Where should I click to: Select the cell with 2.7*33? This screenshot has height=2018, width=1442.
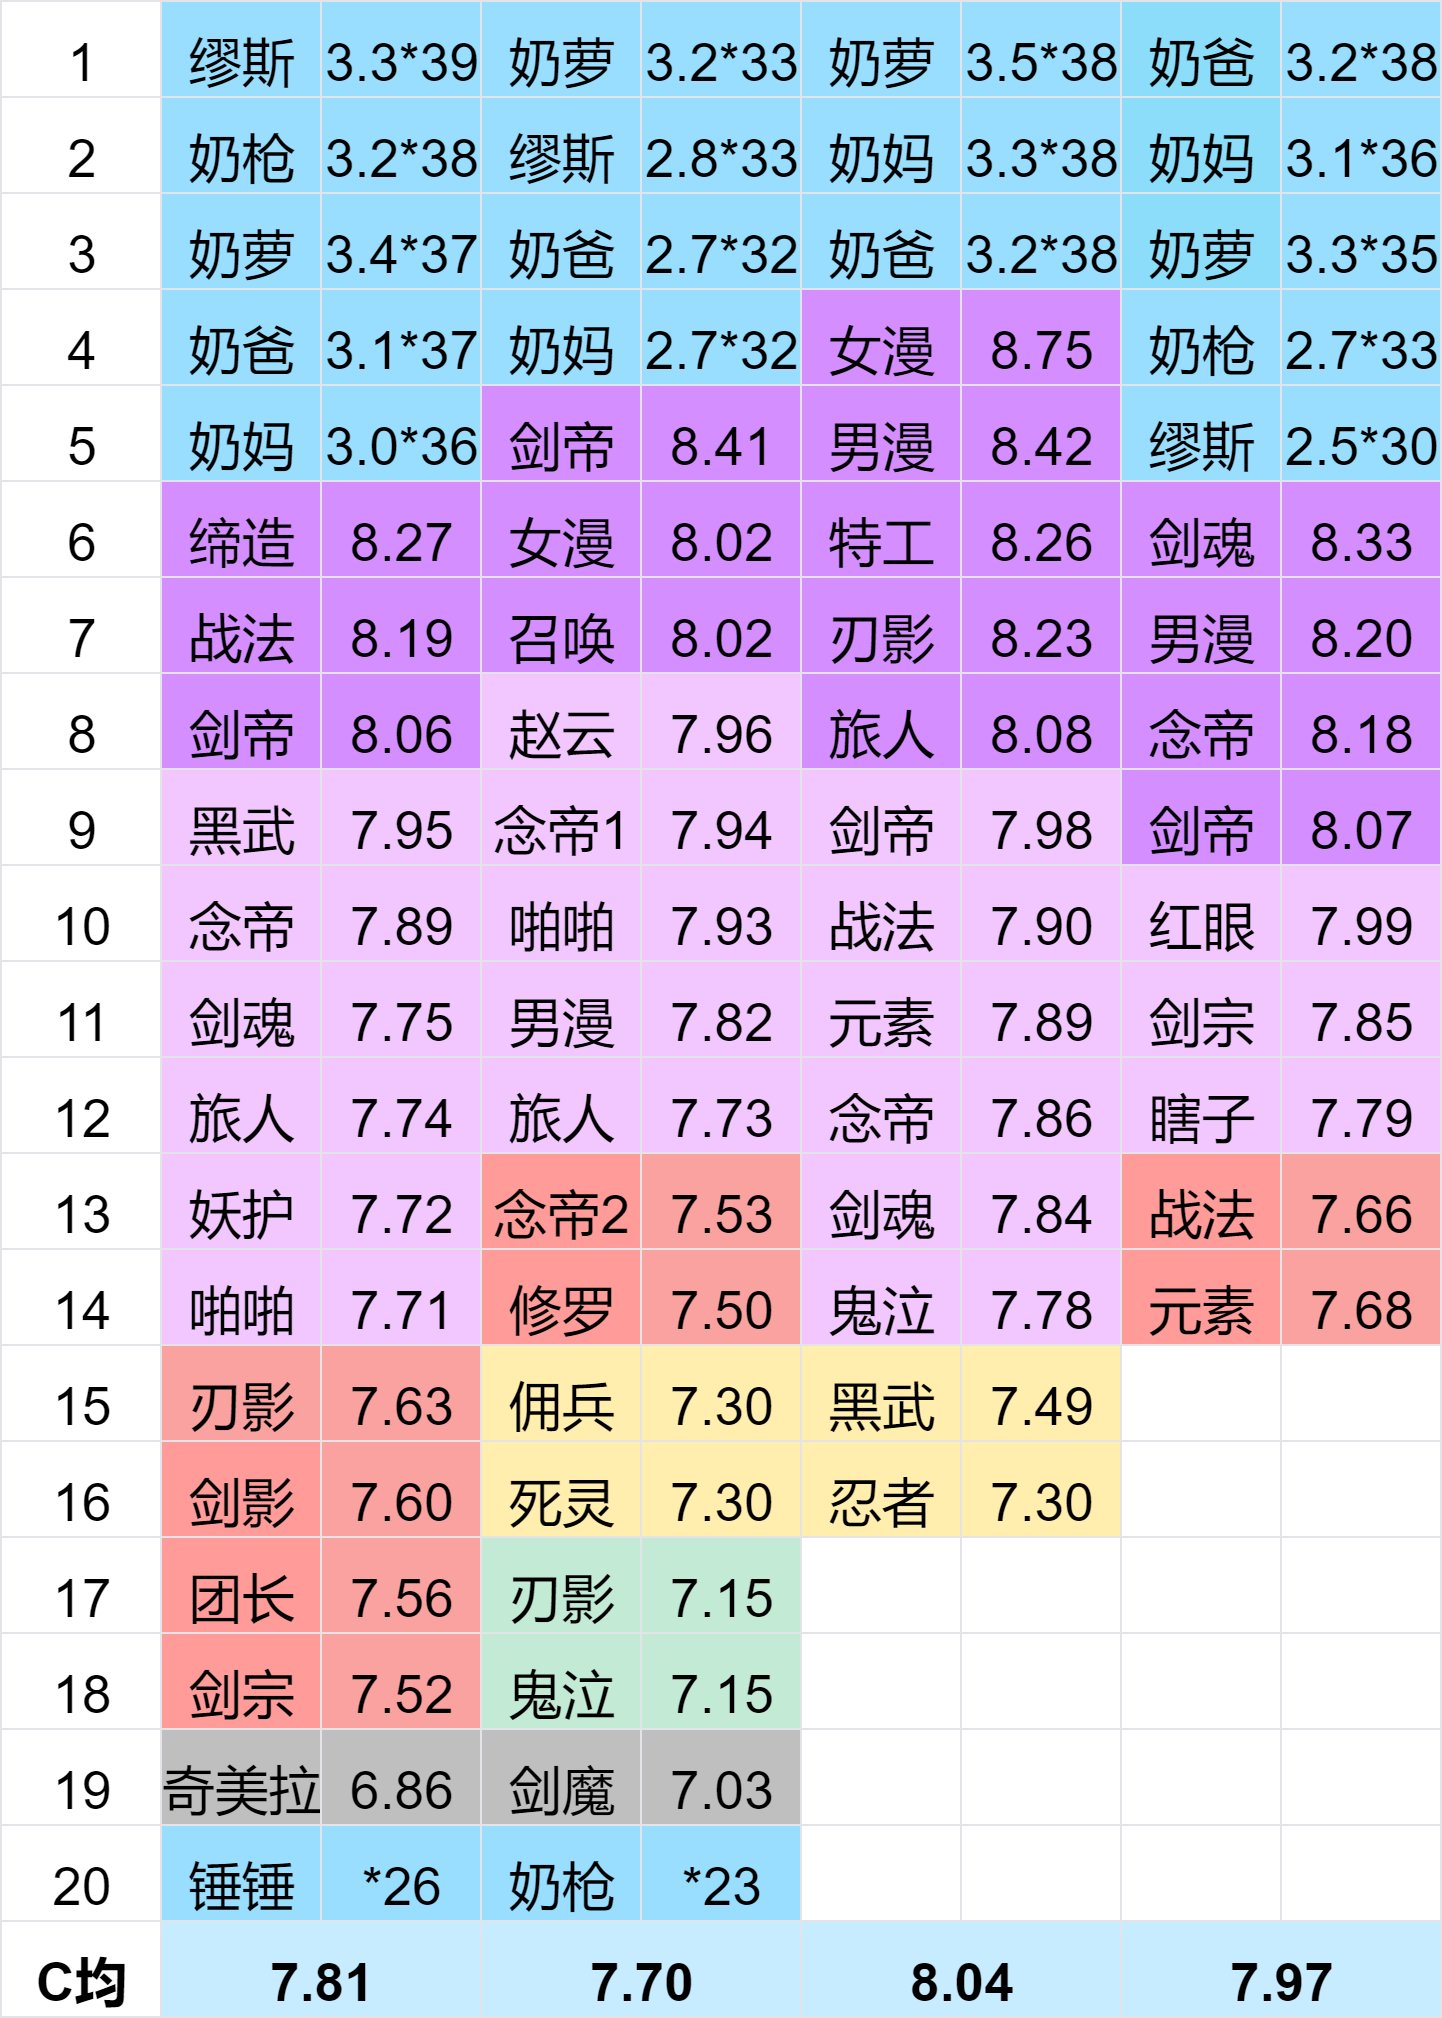[1361, 338]
